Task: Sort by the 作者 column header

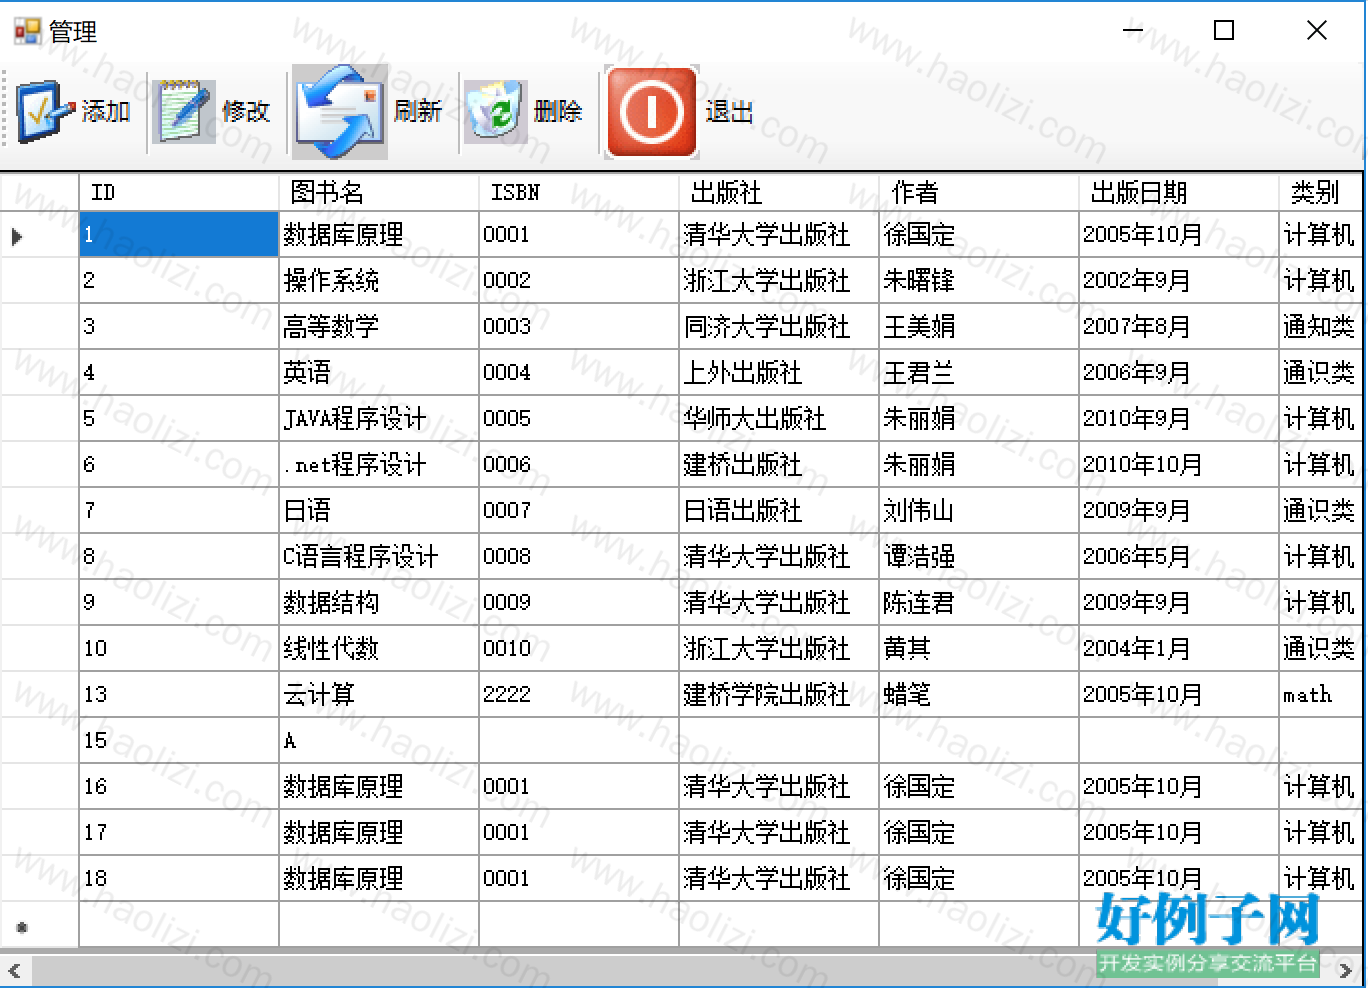Action: pos(979,192)
